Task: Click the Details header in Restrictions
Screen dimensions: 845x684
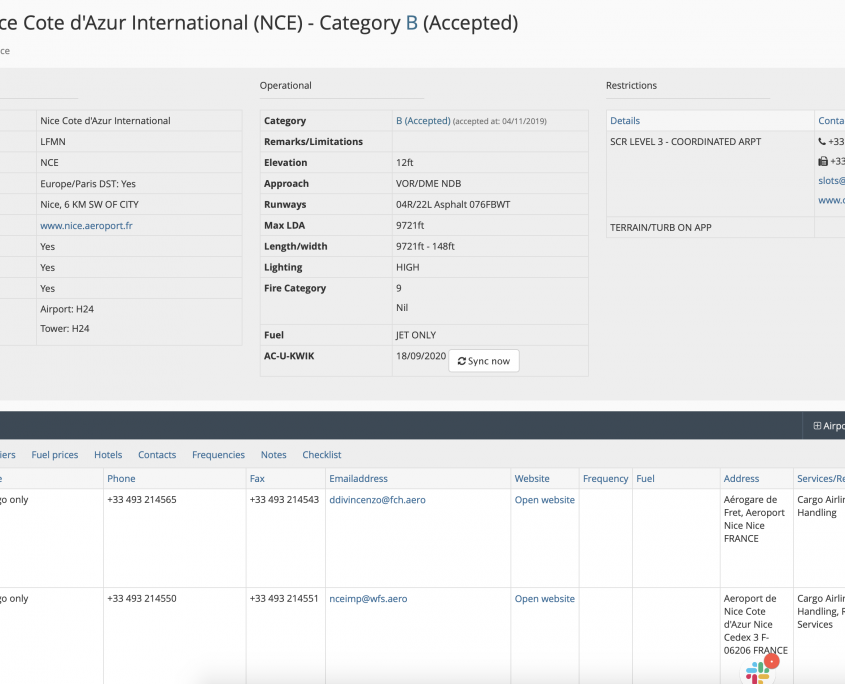Action: point(625,121)
